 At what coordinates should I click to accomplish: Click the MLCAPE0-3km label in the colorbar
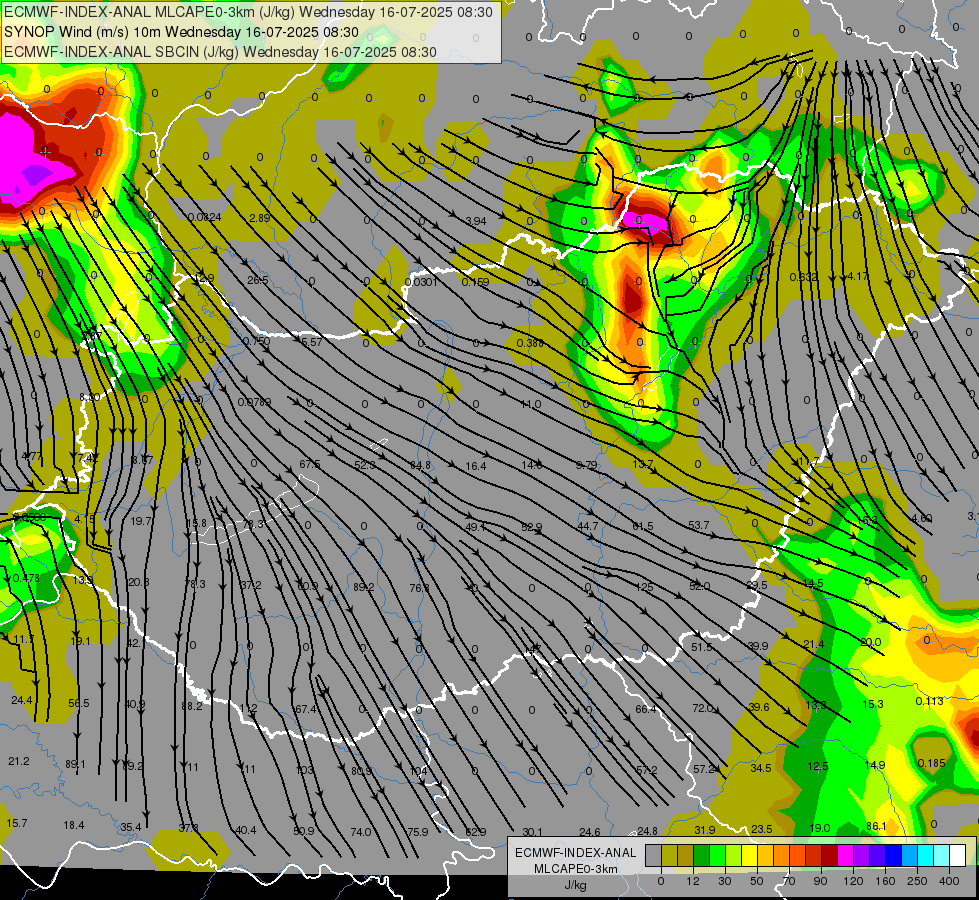pos(575,869)
